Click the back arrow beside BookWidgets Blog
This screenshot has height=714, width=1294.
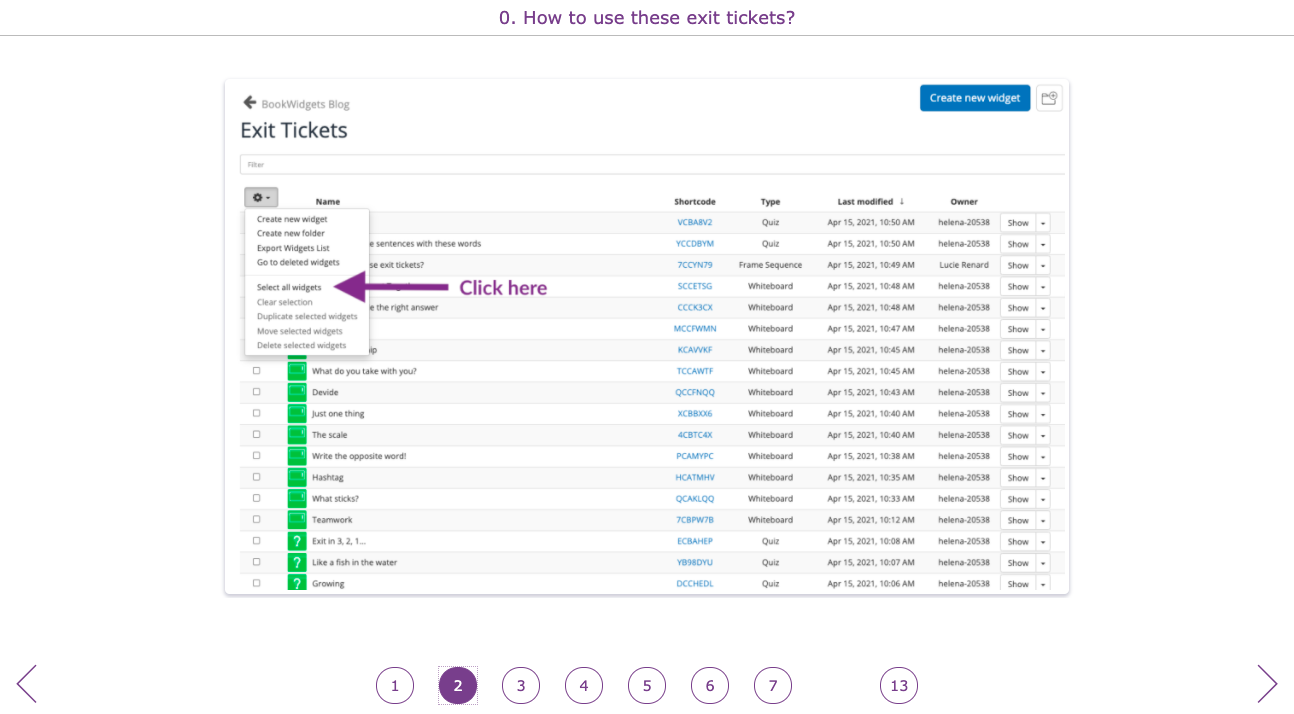[249, 101]
